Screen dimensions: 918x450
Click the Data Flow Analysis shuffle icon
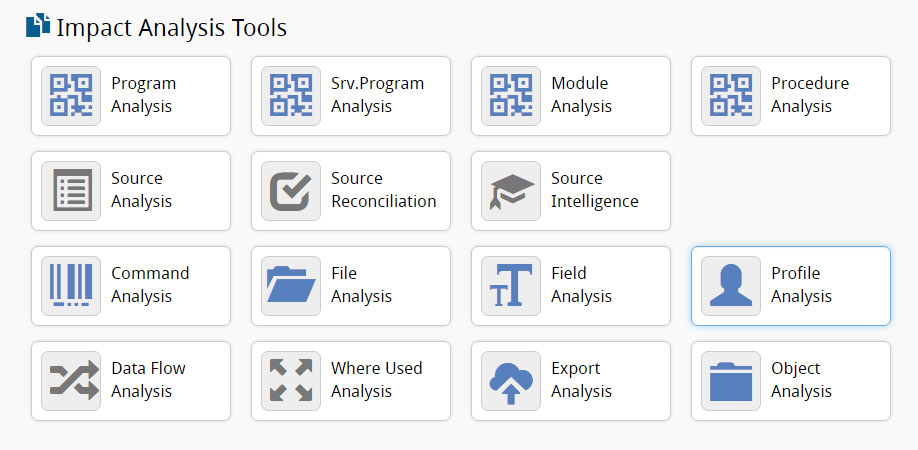click(x=71, y=381)
